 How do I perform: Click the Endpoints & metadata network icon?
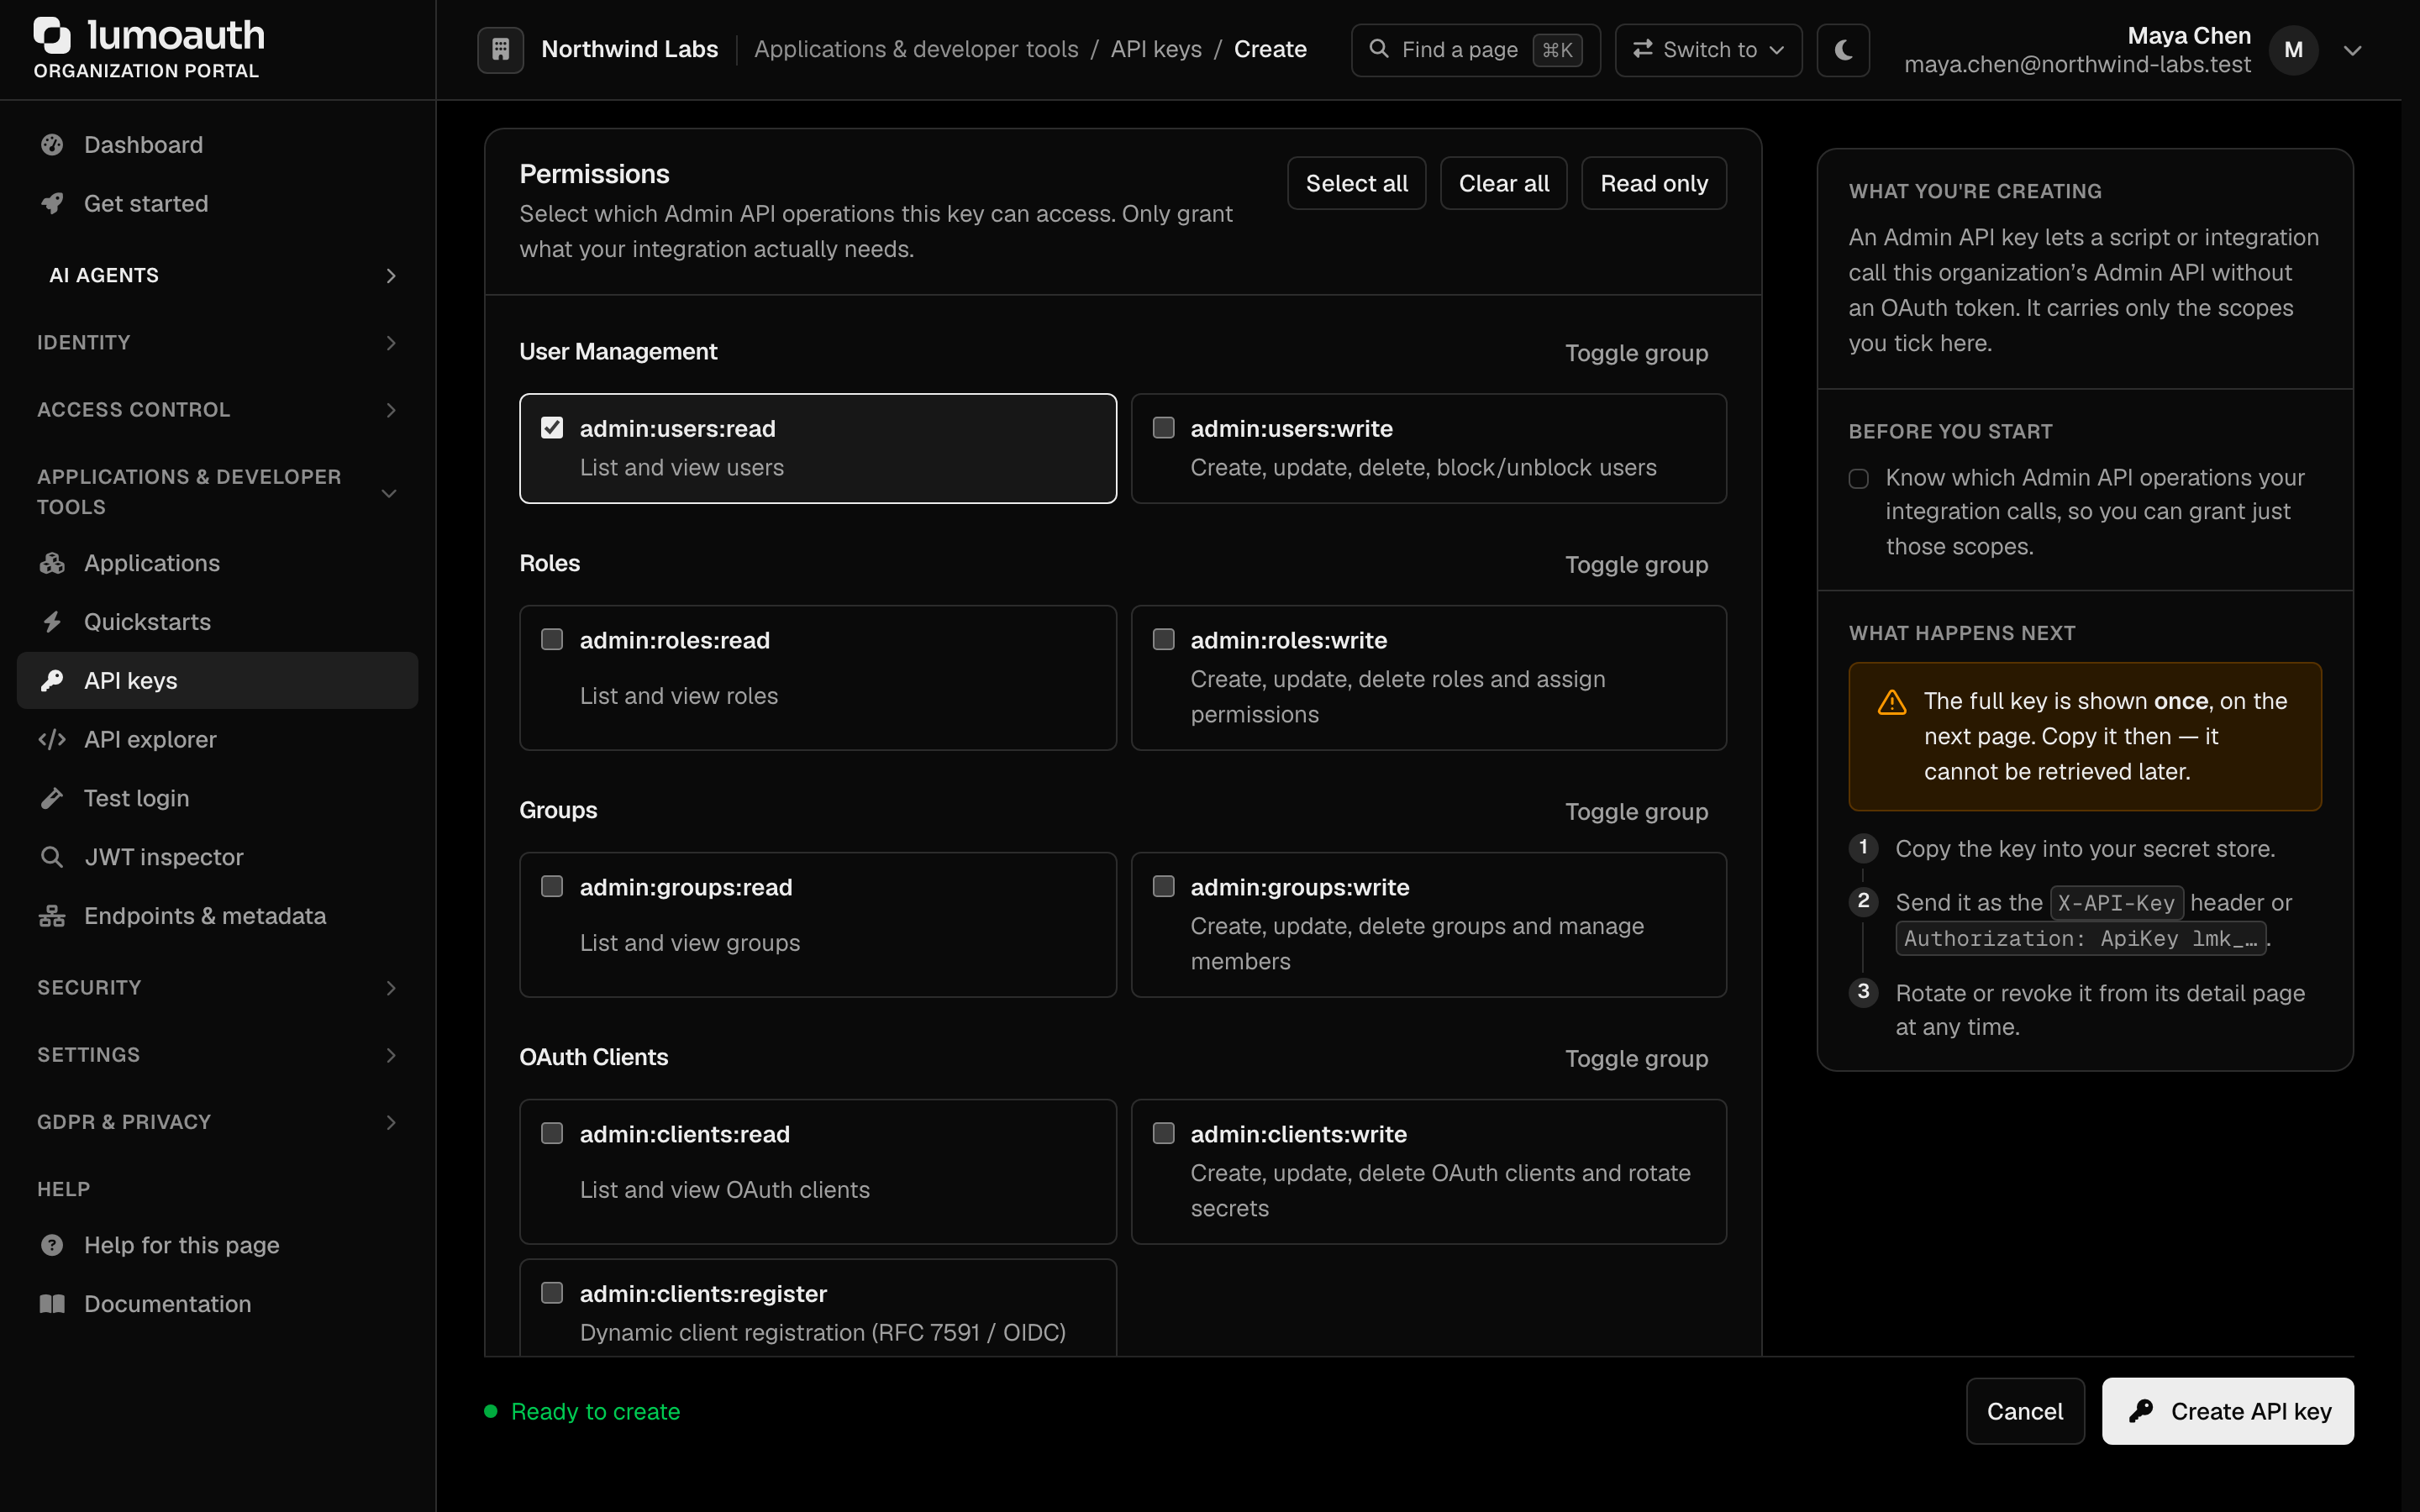click(x=52, y=916)
